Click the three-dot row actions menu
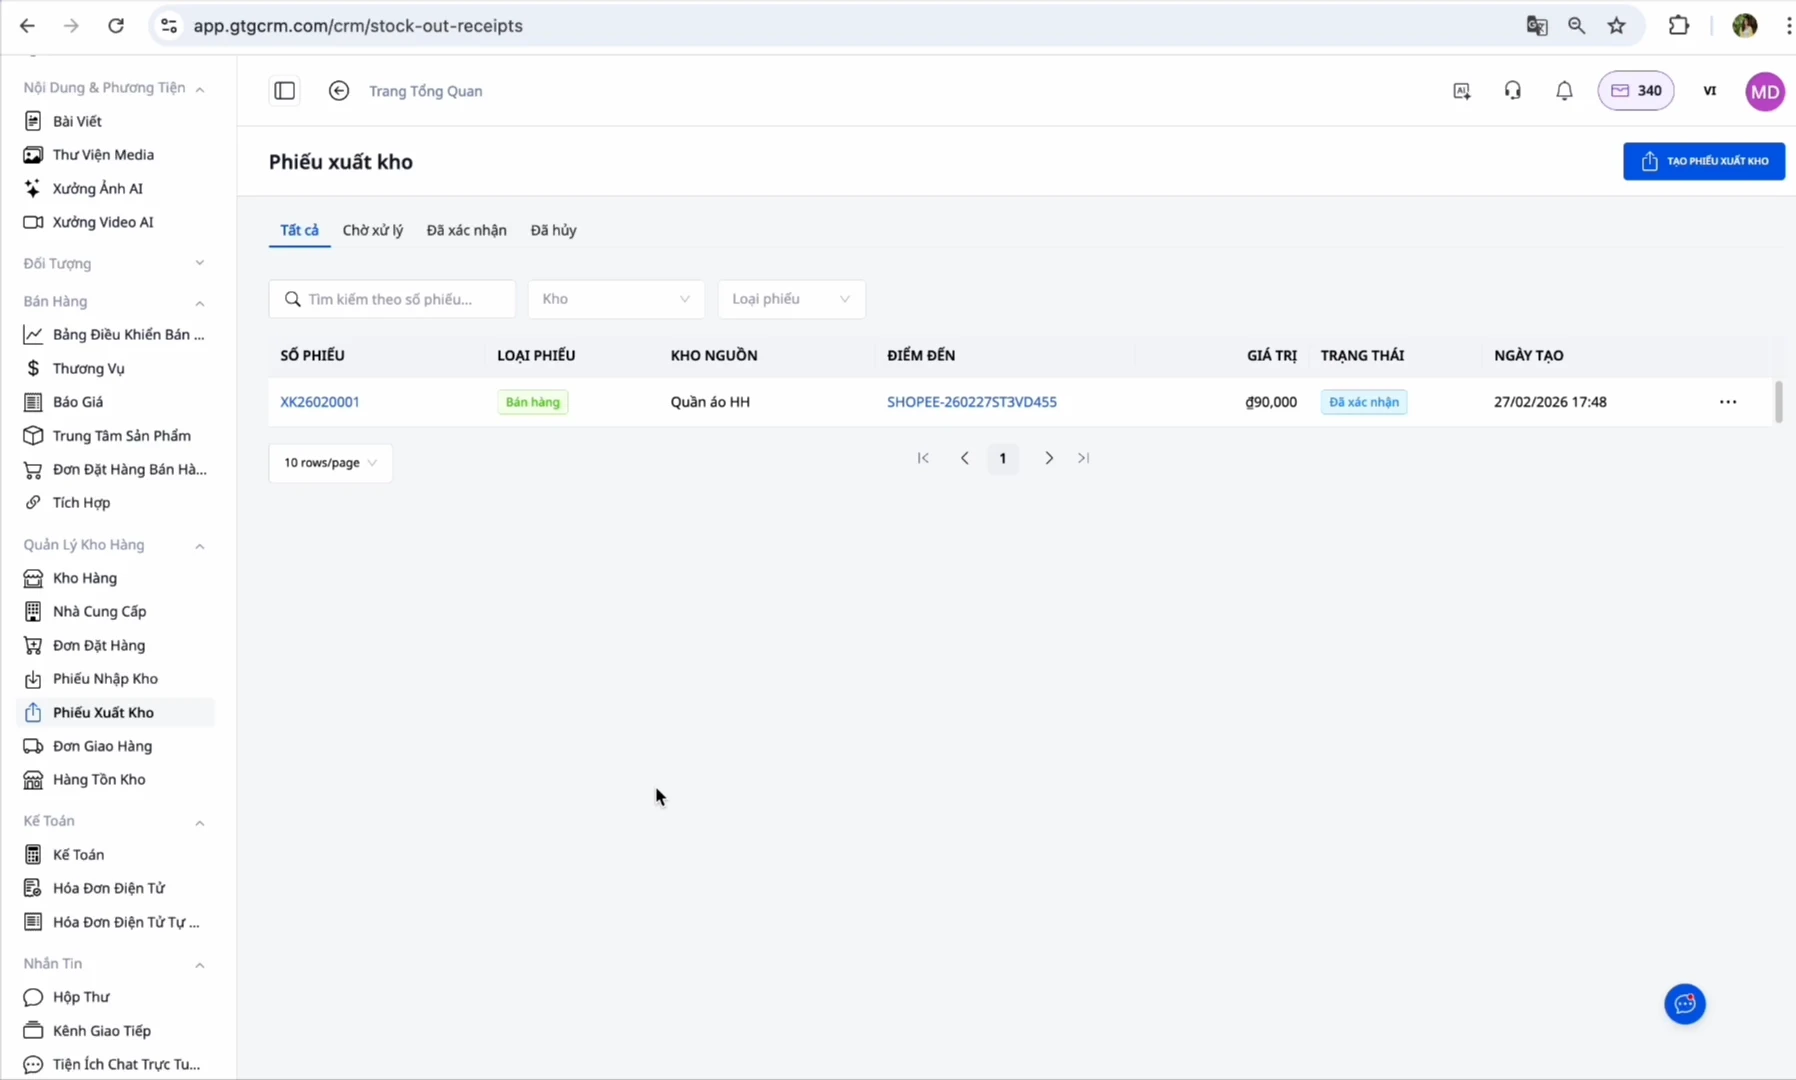 click(1727, 402)
